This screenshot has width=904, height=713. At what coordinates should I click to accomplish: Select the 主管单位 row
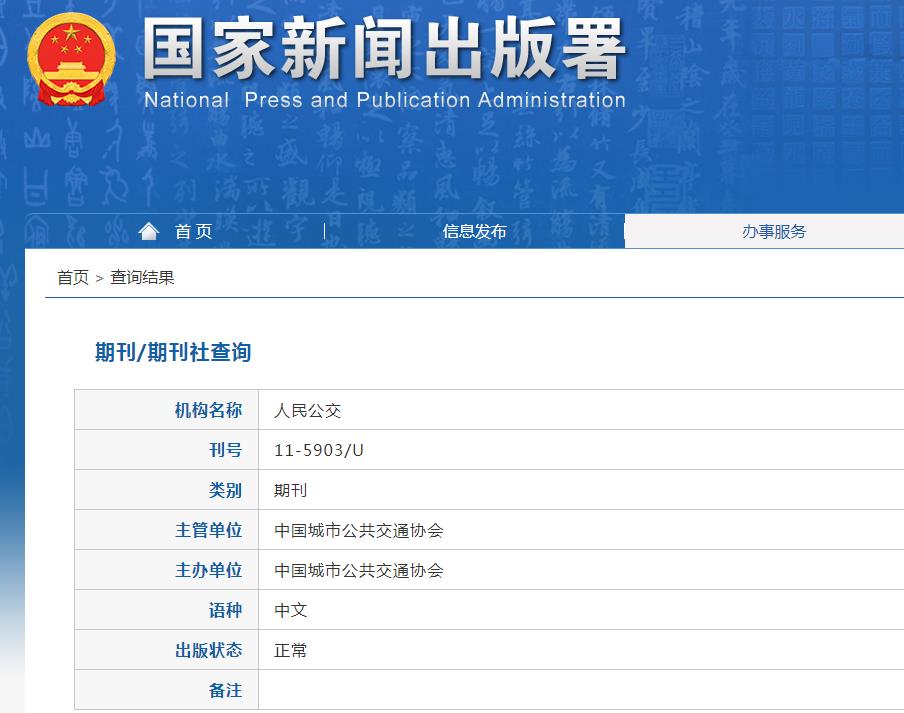210,530
